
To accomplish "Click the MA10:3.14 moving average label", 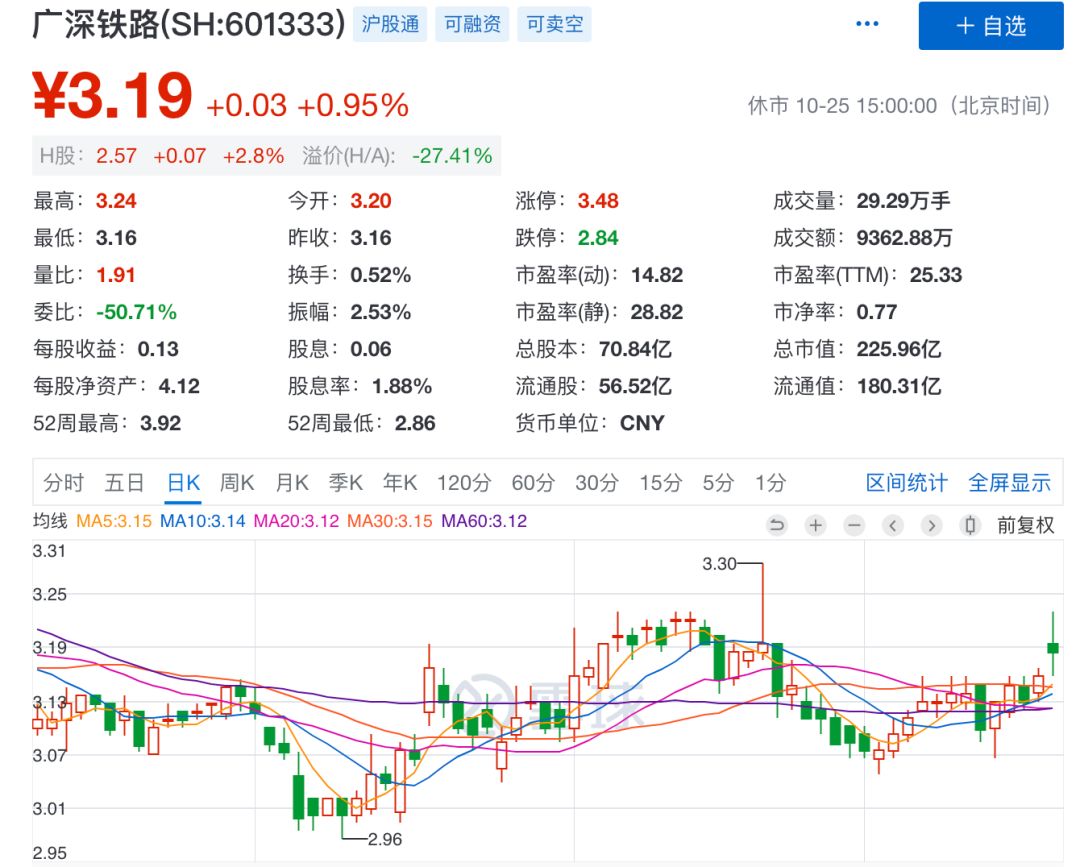I will (202, 521).
